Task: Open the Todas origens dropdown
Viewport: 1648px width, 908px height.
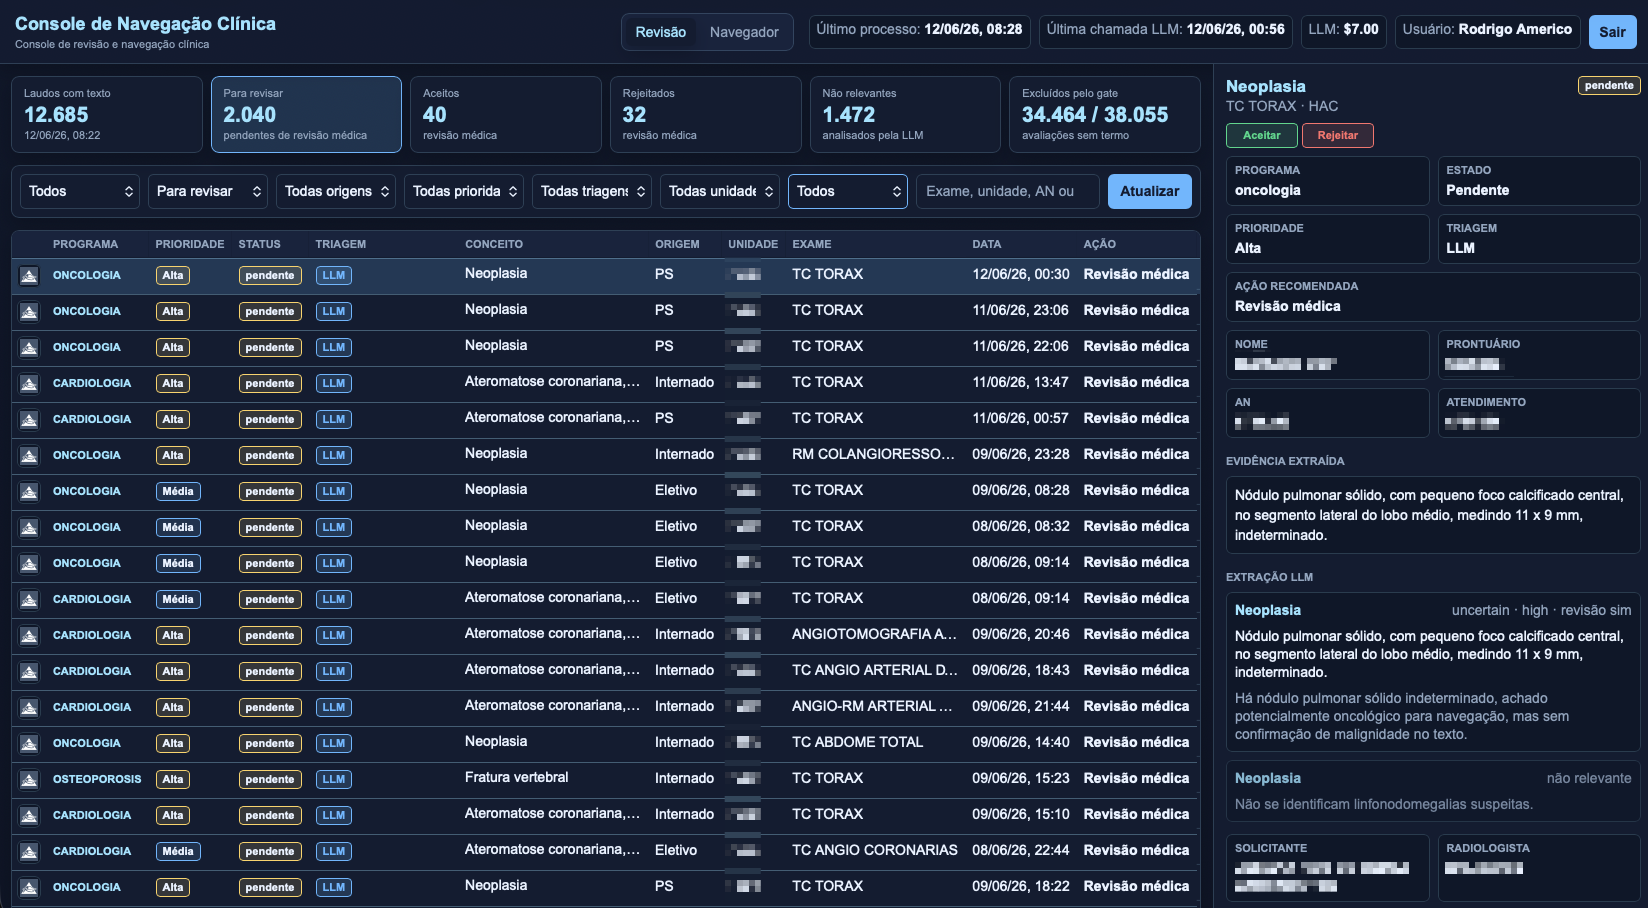Action: [336, 191]
